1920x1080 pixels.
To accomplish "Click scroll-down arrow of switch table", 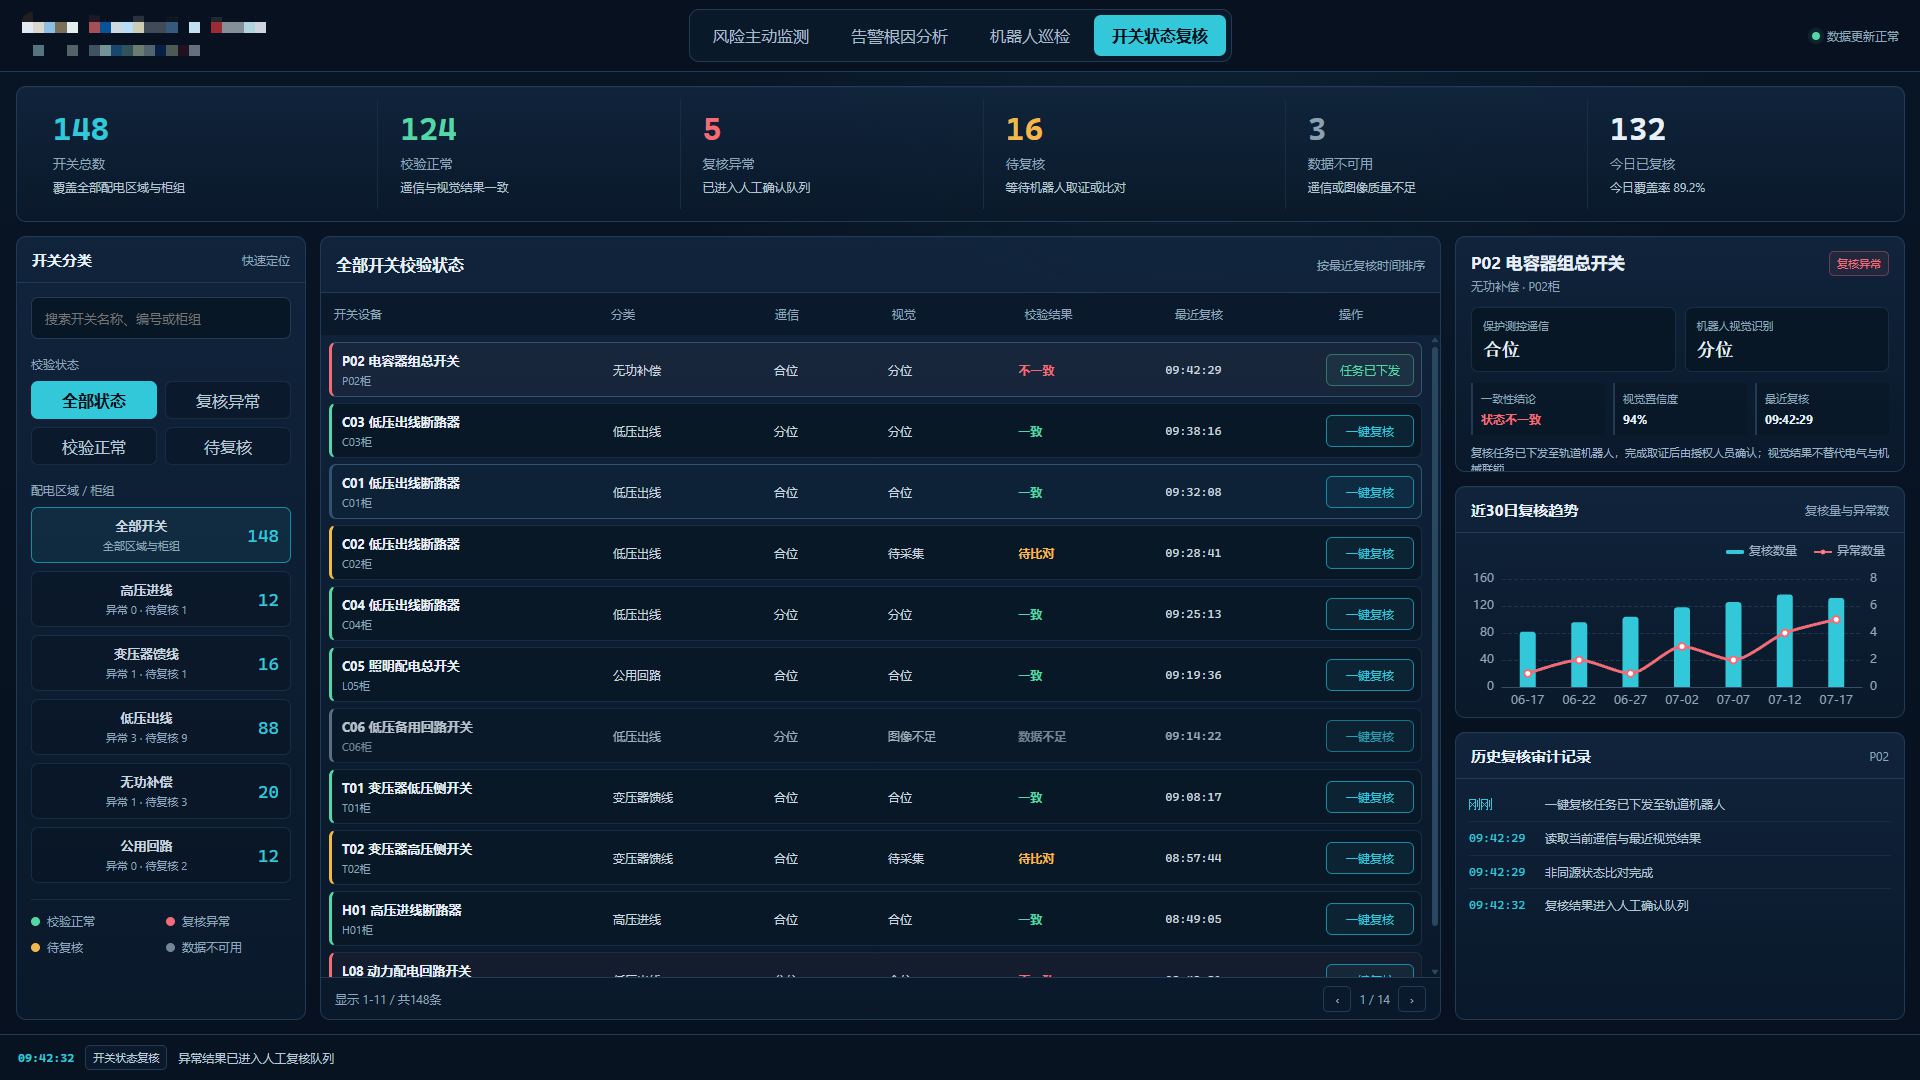I will click(x=1434, y=971).
